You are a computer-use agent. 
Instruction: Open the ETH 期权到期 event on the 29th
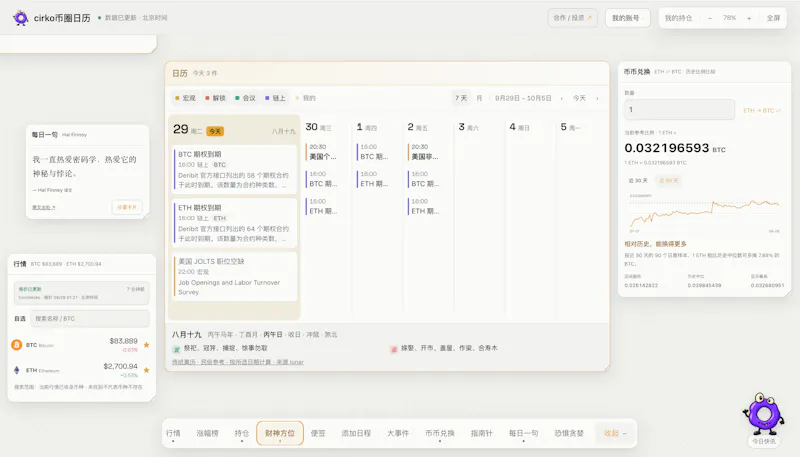coord(235,222)
